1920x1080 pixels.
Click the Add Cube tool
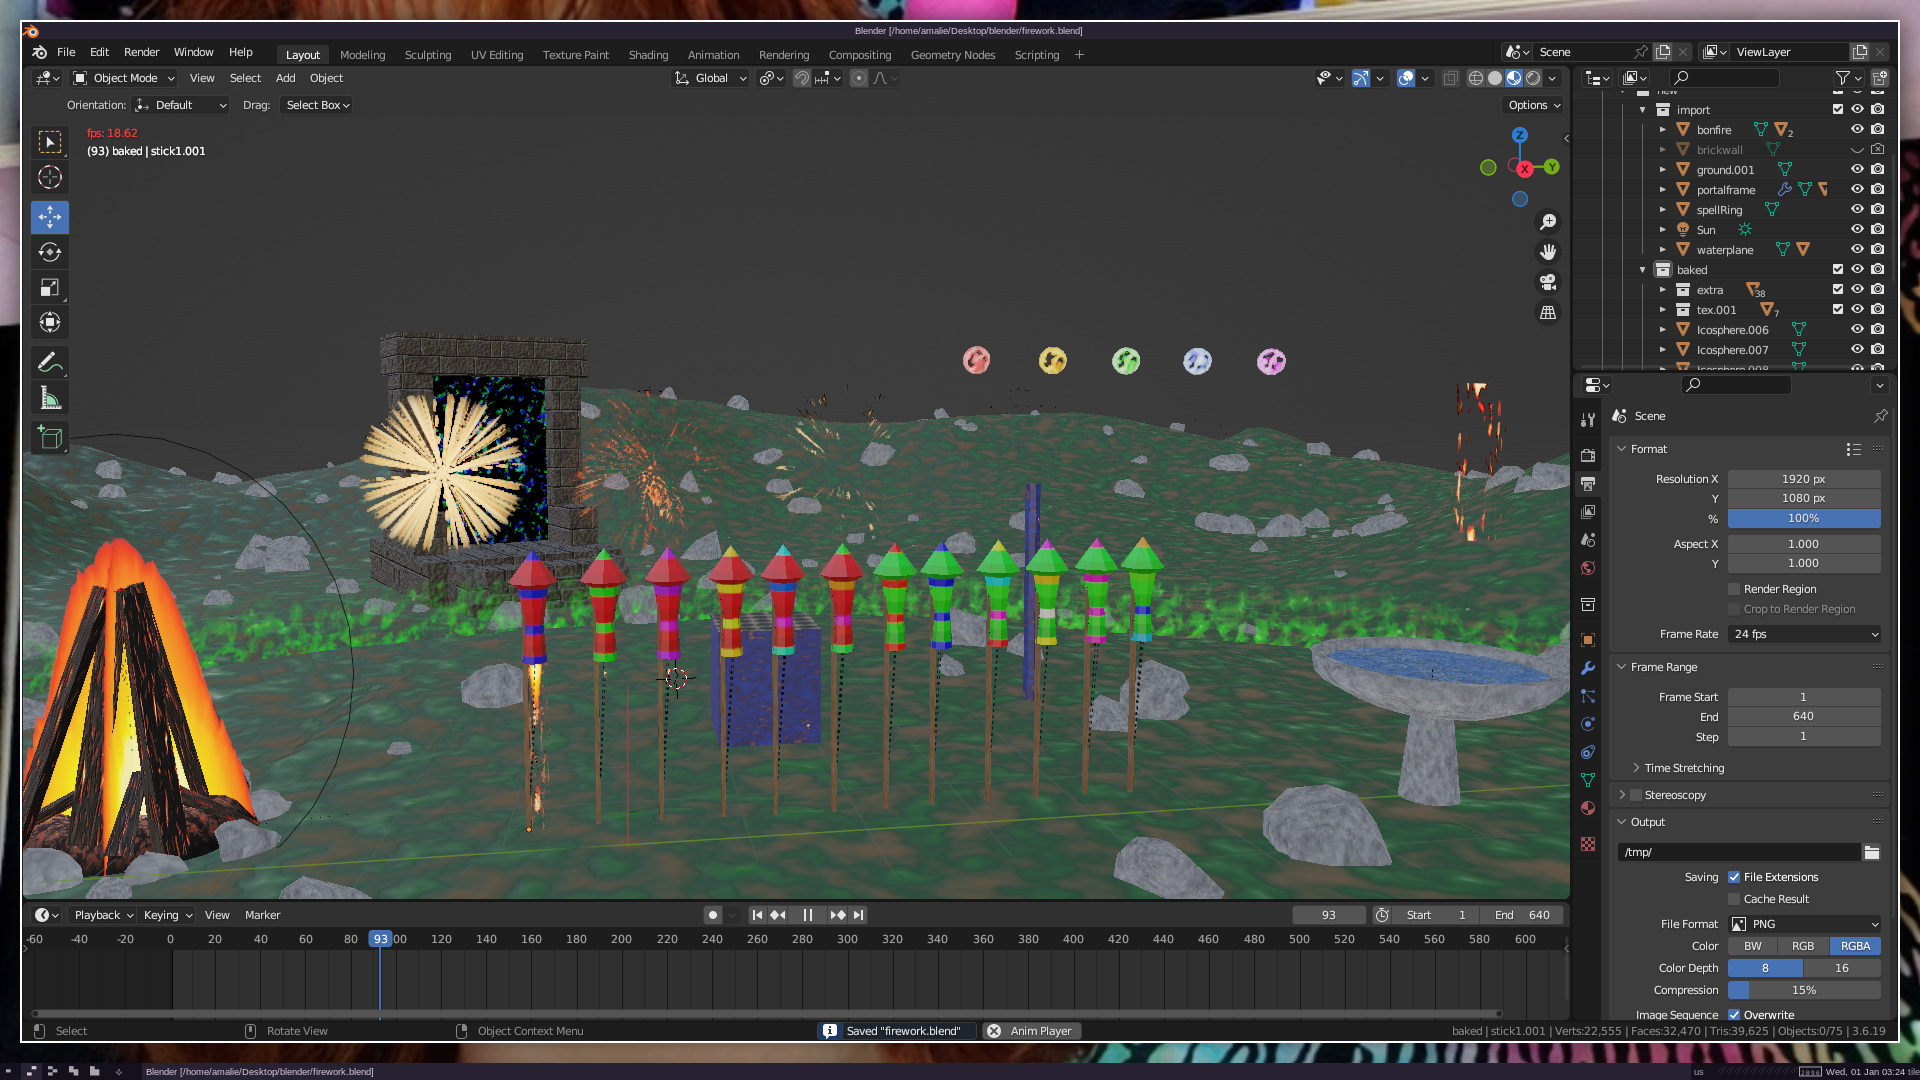[x=50, y=437]
